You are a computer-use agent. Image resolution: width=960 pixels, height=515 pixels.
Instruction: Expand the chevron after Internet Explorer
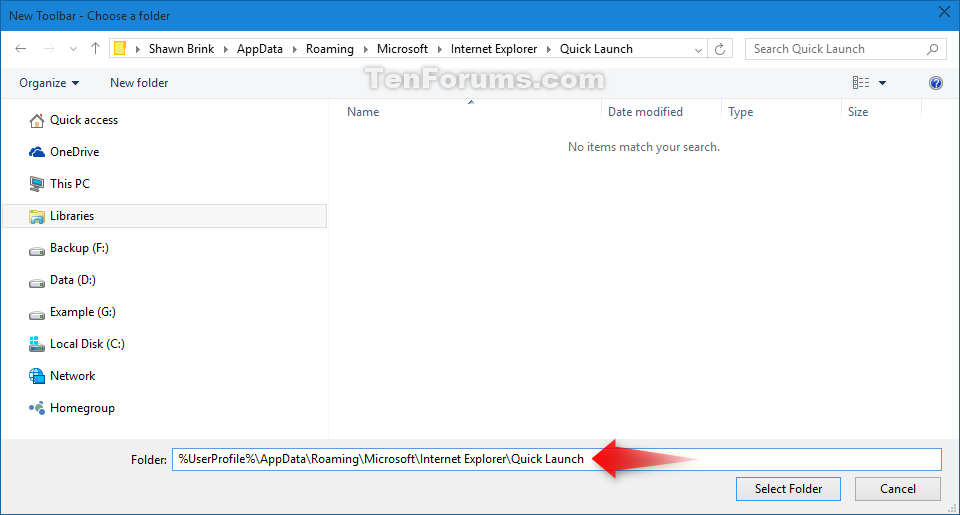549,50
